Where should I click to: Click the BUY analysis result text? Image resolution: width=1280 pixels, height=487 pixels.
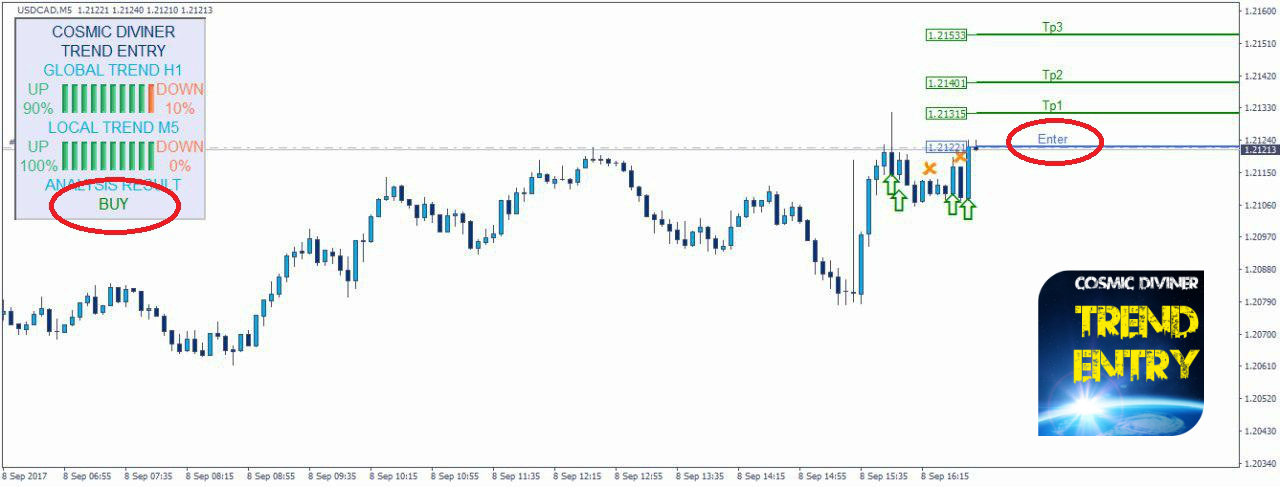click(114, 203)
